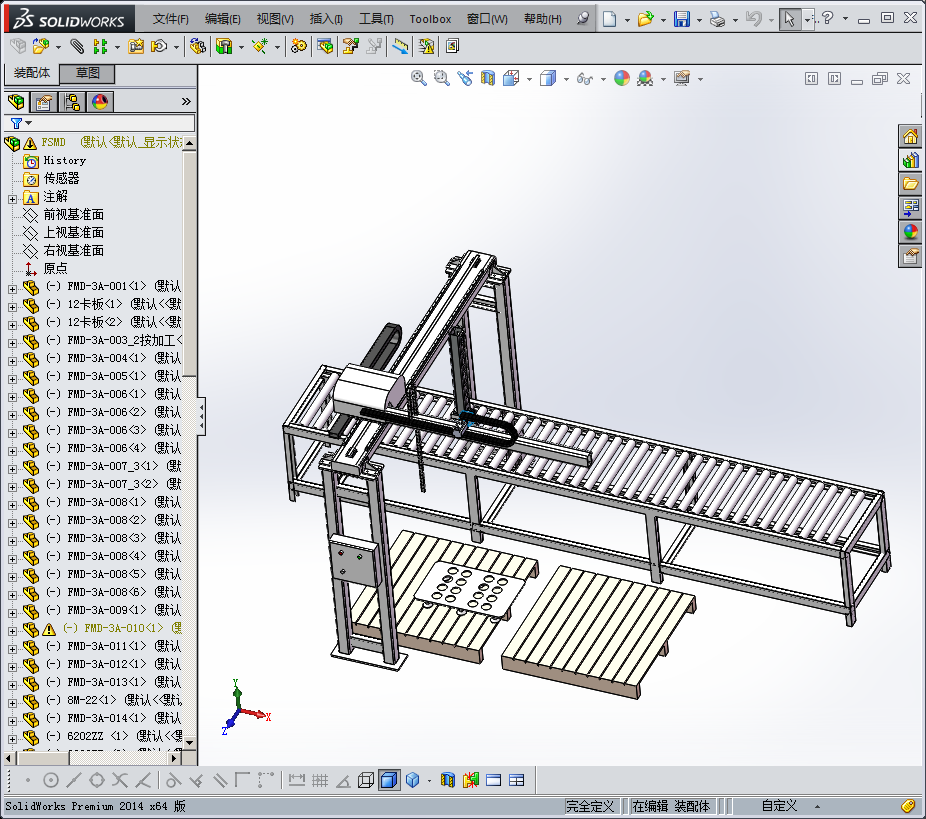Click the Open document button
This screenshot has width=926, height=819.
click(x=645, y=19)
